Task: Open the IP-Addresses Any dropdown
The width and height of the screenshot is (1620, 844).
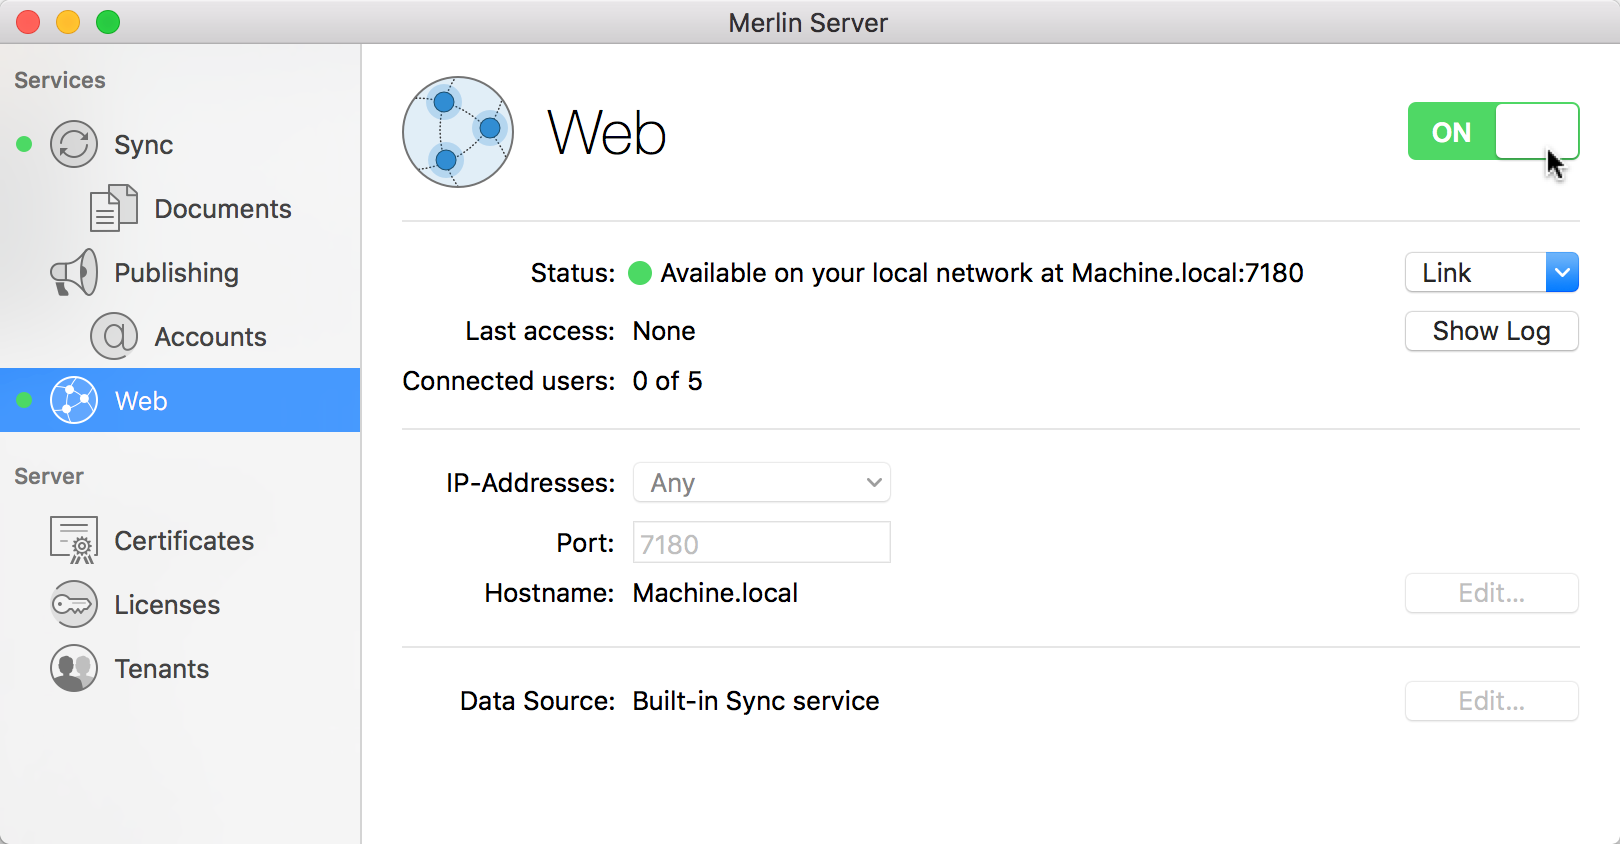Action: [762, 482]
